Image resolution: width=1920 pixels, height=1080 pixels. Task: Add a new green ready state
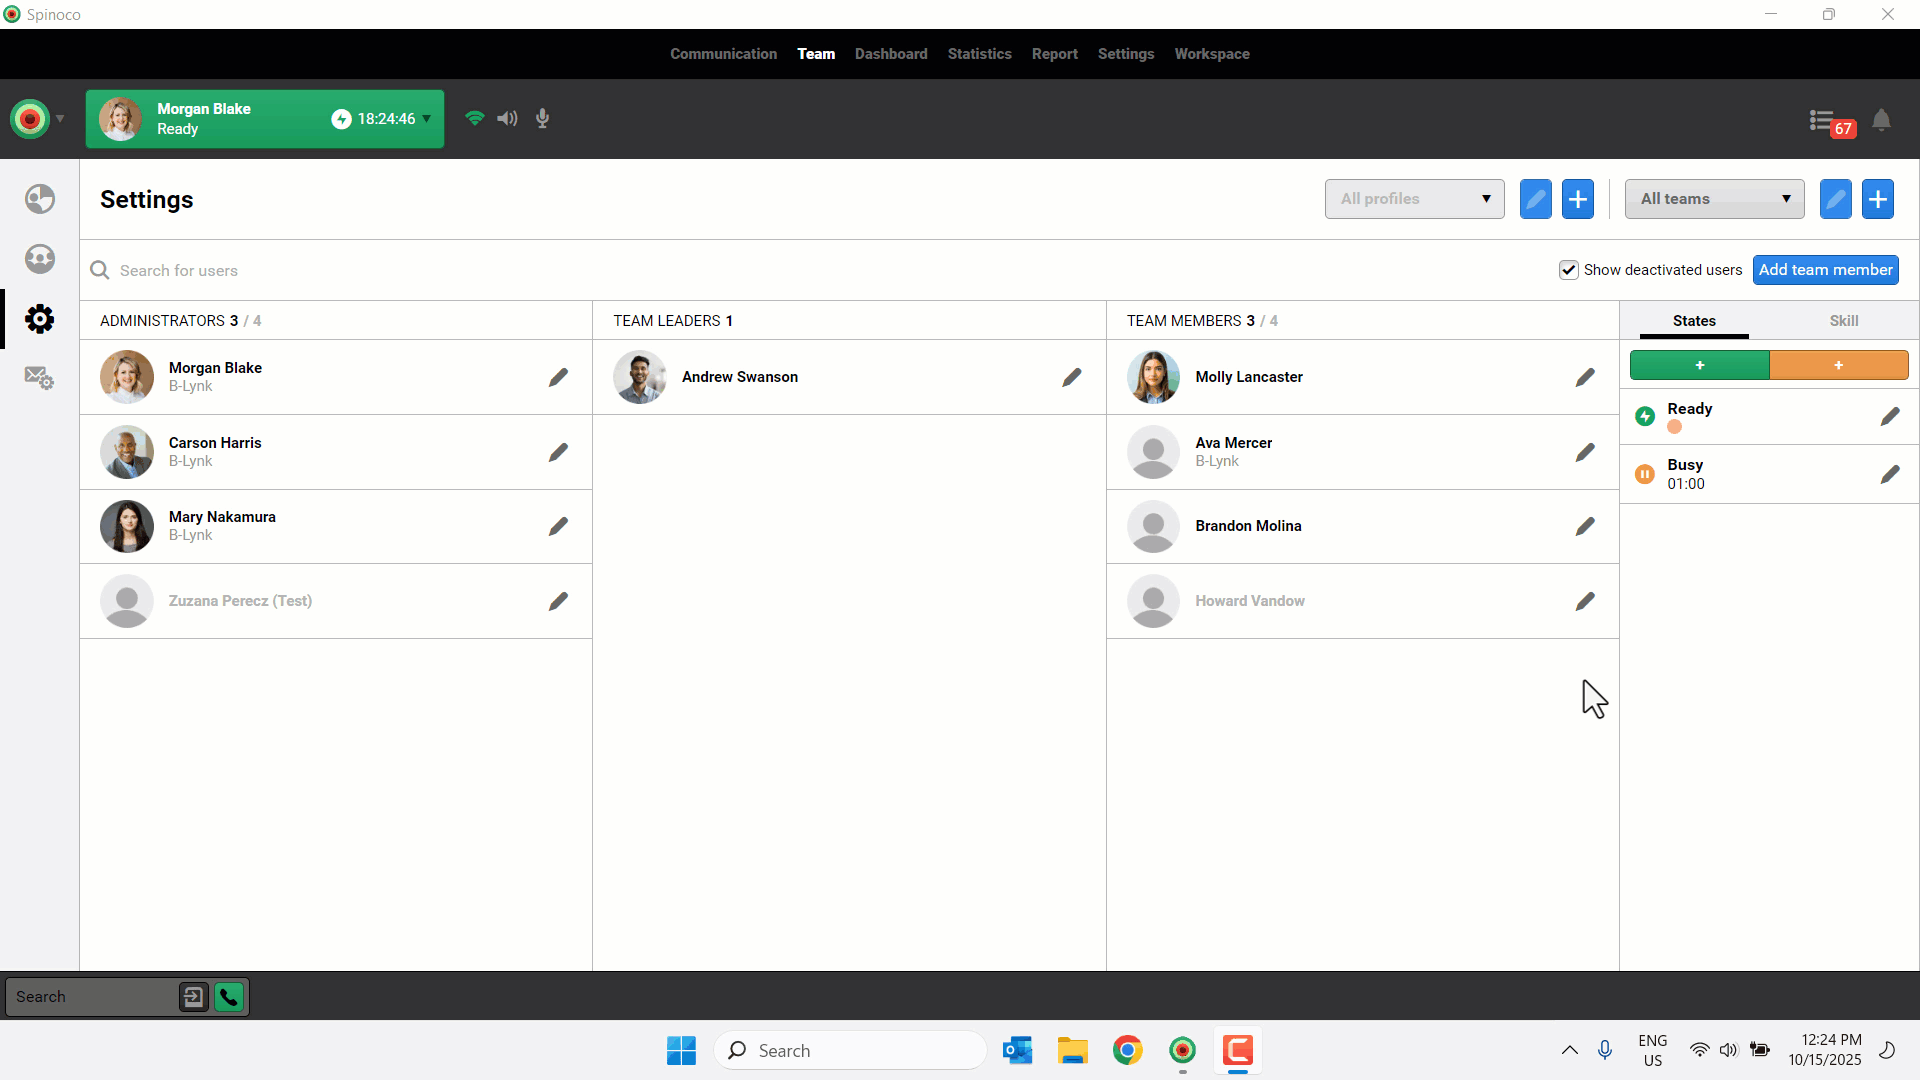[1699, 365]
